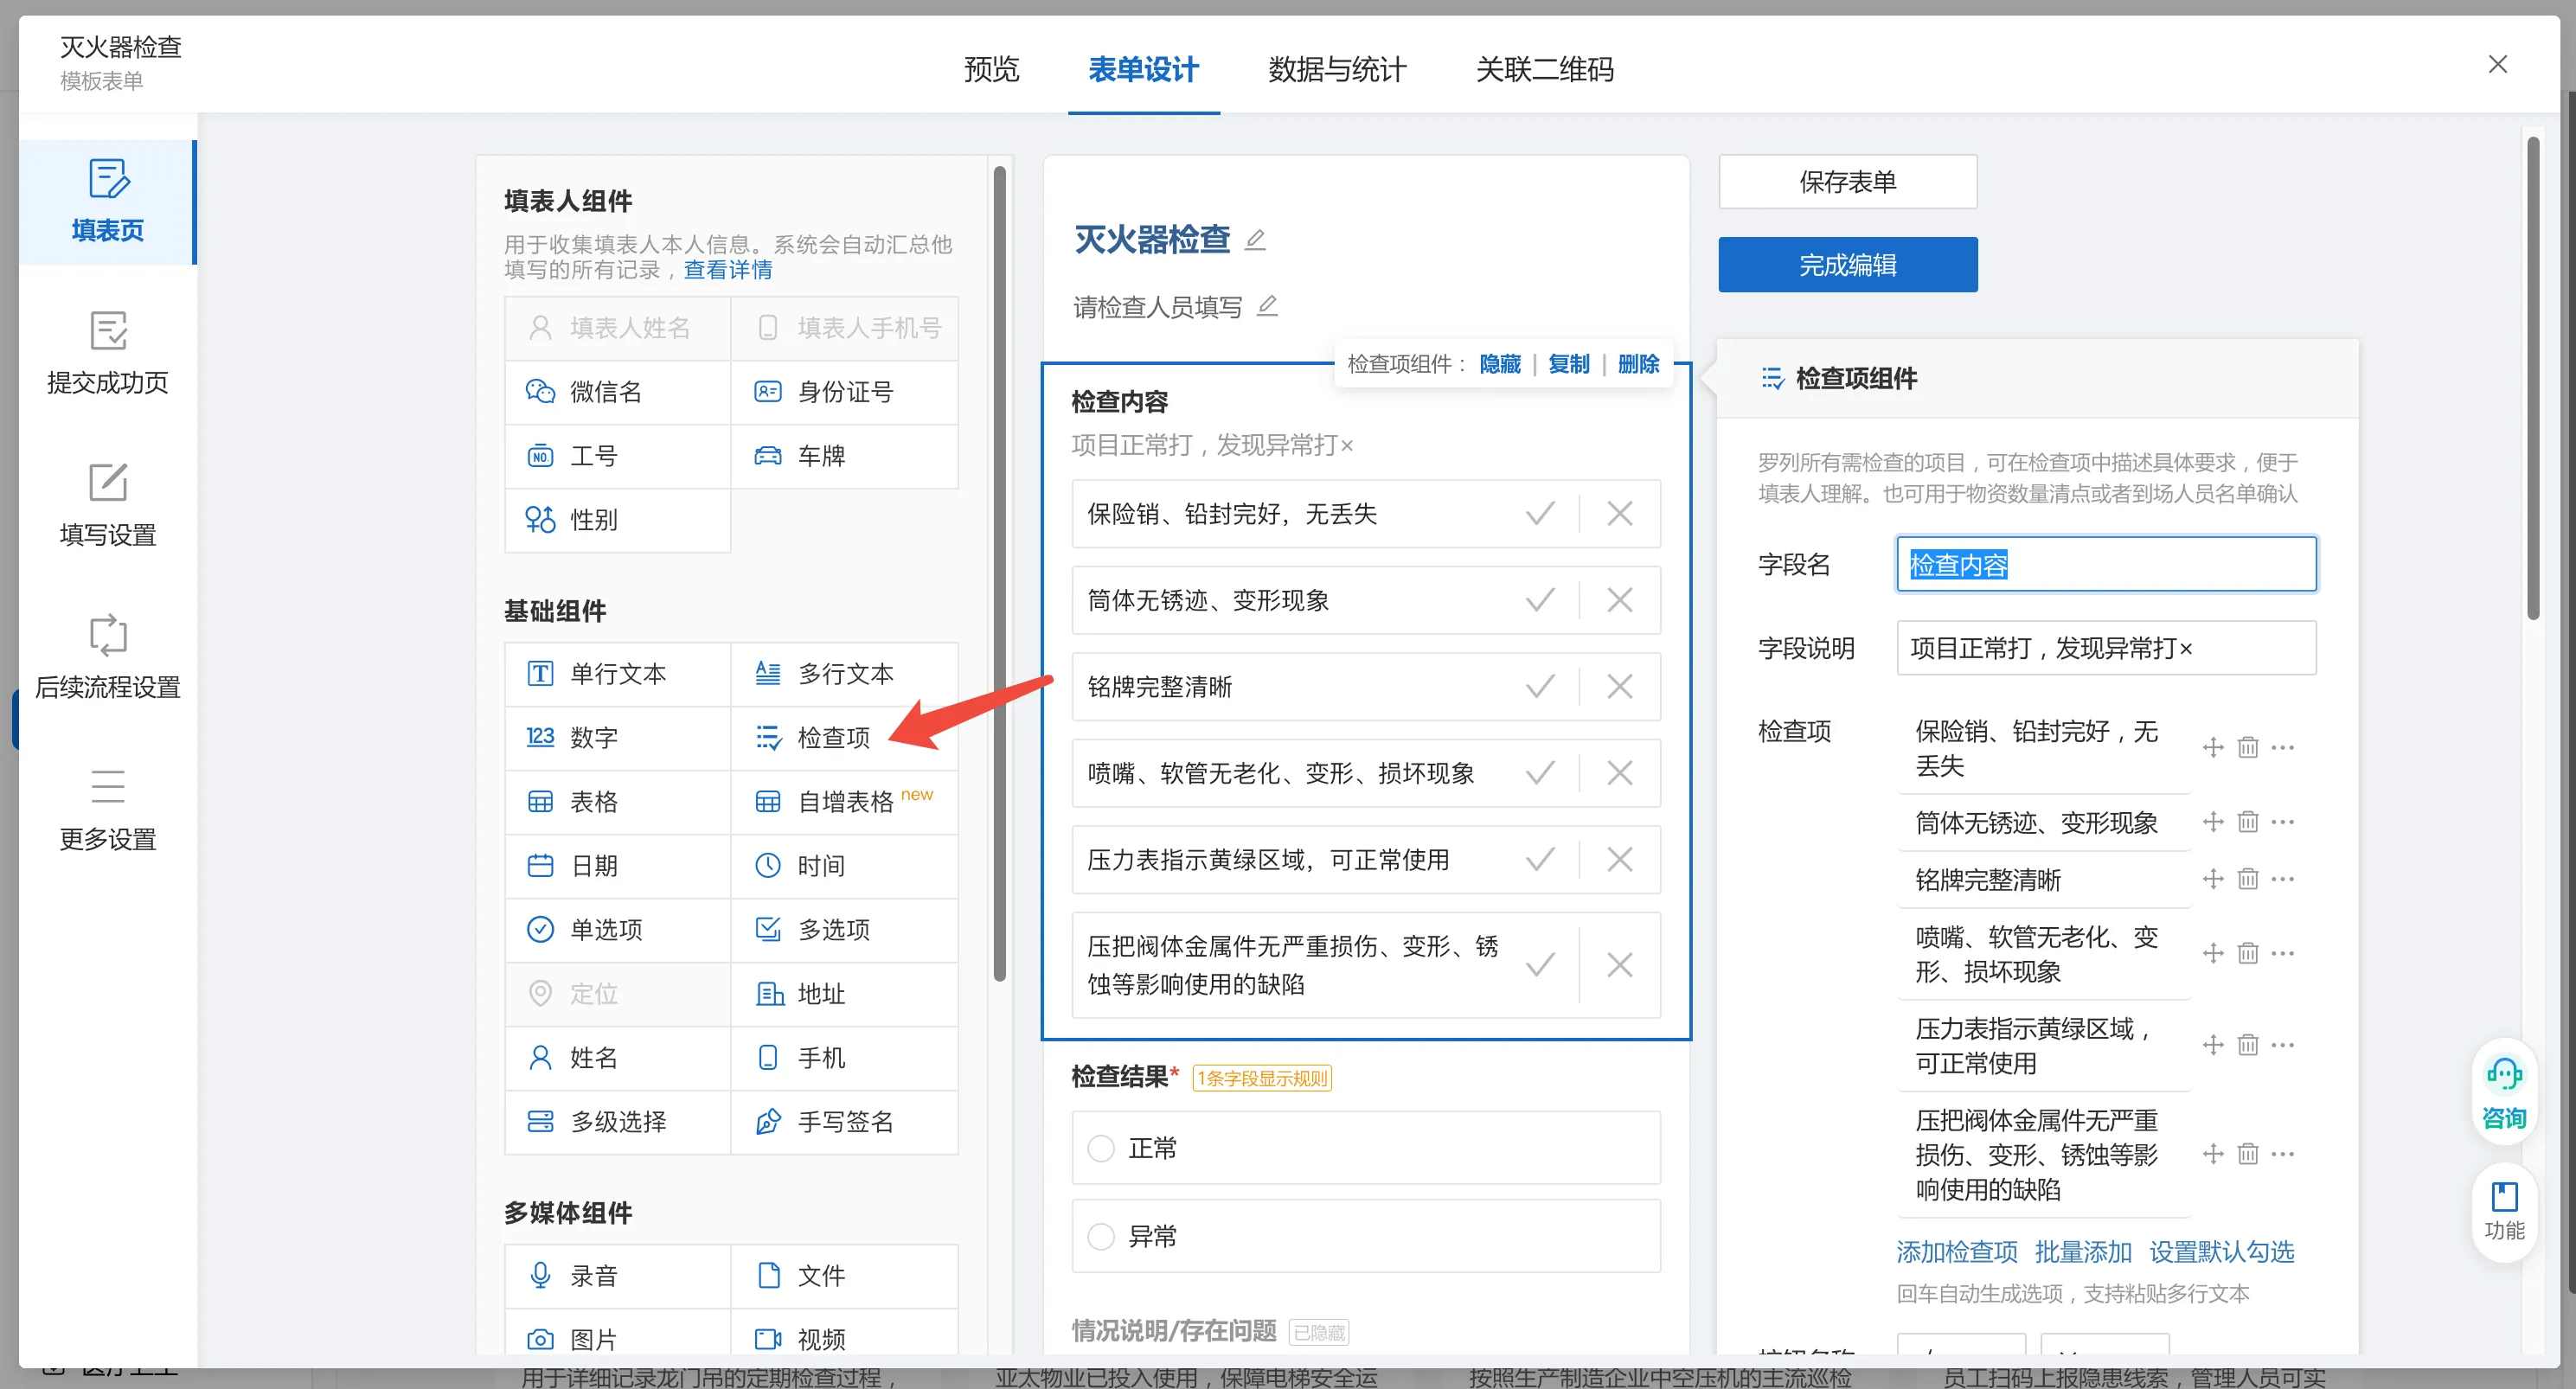Image resolution: width=2576 pixels, height=1389 pixels.
Task: Click the 完成编辑 button
Action: (1847, 265)
